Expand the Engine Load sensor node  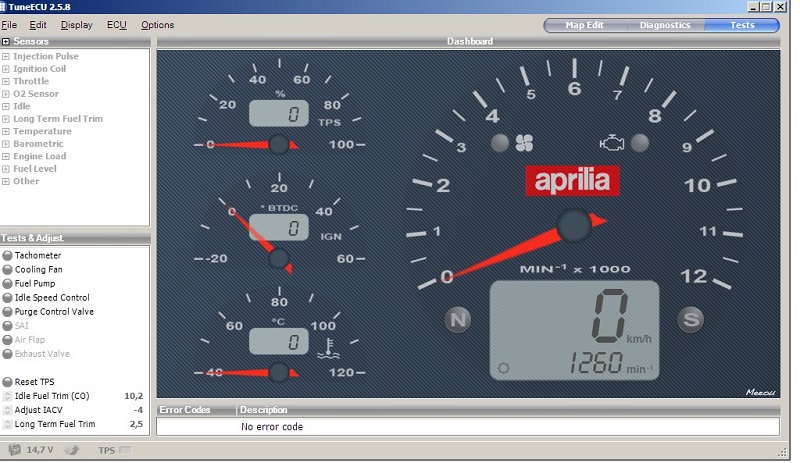(6, 156)
